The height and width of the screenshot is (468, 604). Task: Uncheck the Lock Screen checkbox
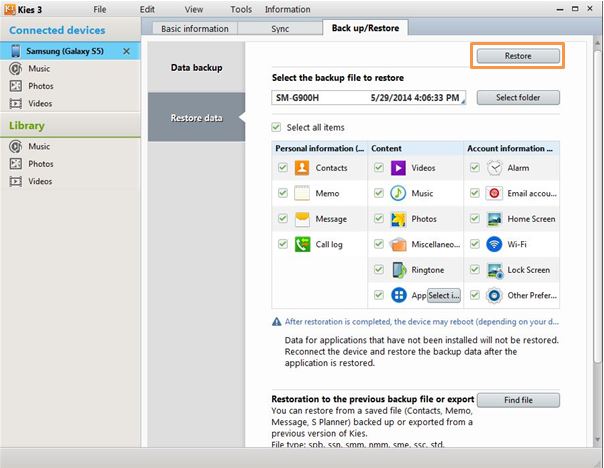[x=475, y=269]
